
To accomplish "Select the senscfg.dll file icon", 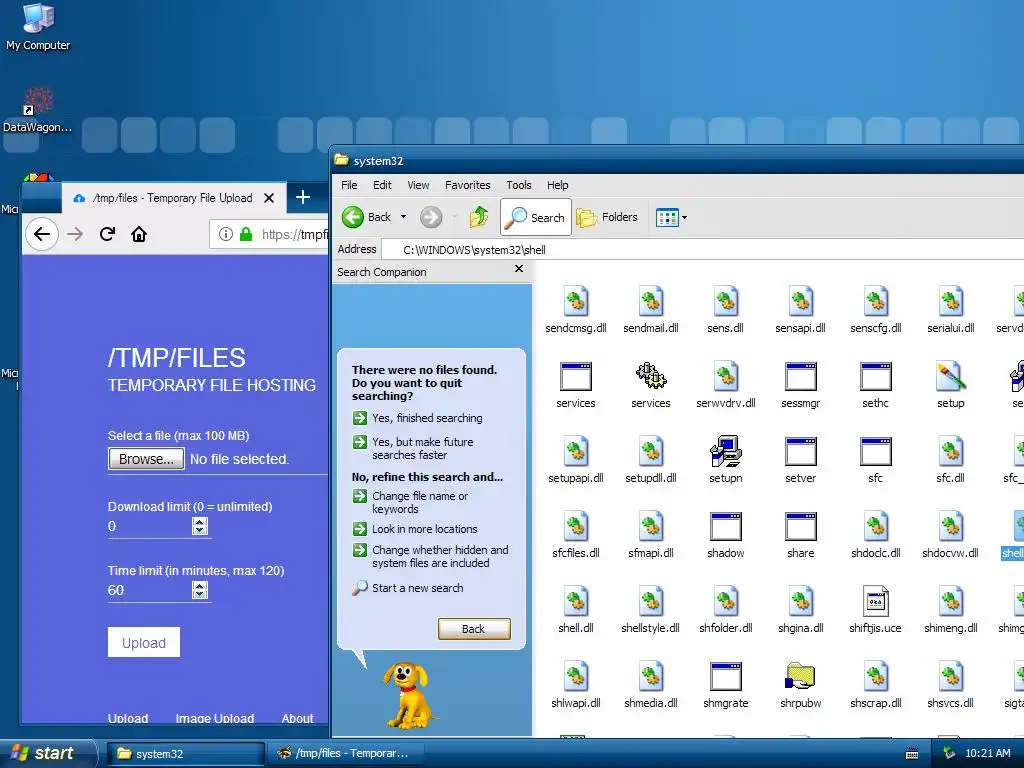I will click(876, 310).
